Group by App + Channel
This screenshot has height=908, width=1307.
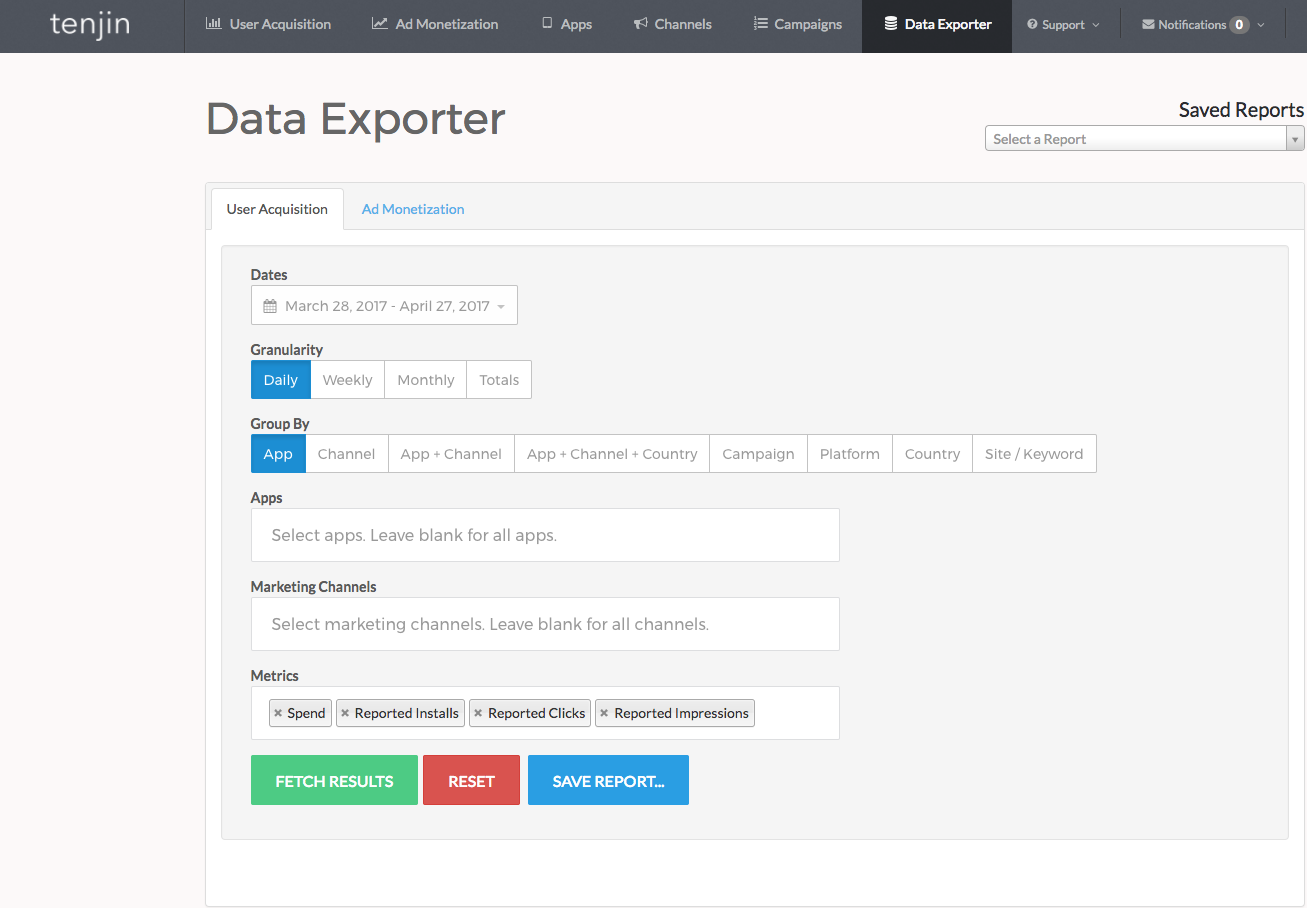click(451, 454)
